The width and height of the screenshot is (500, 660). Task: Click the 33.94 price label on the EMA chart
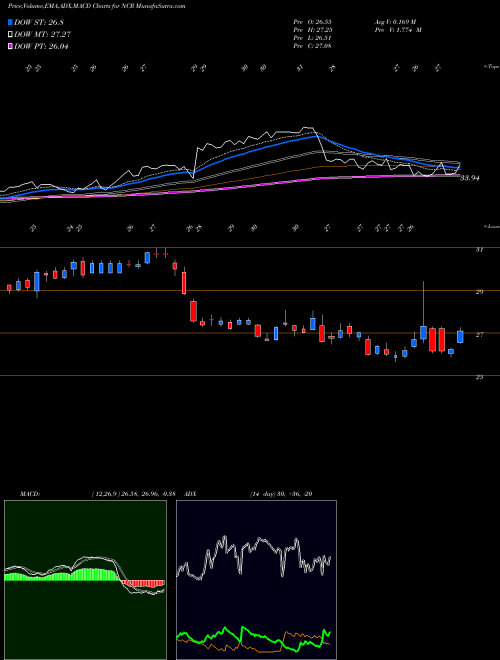pyautogui.click(x=470, y=178)
